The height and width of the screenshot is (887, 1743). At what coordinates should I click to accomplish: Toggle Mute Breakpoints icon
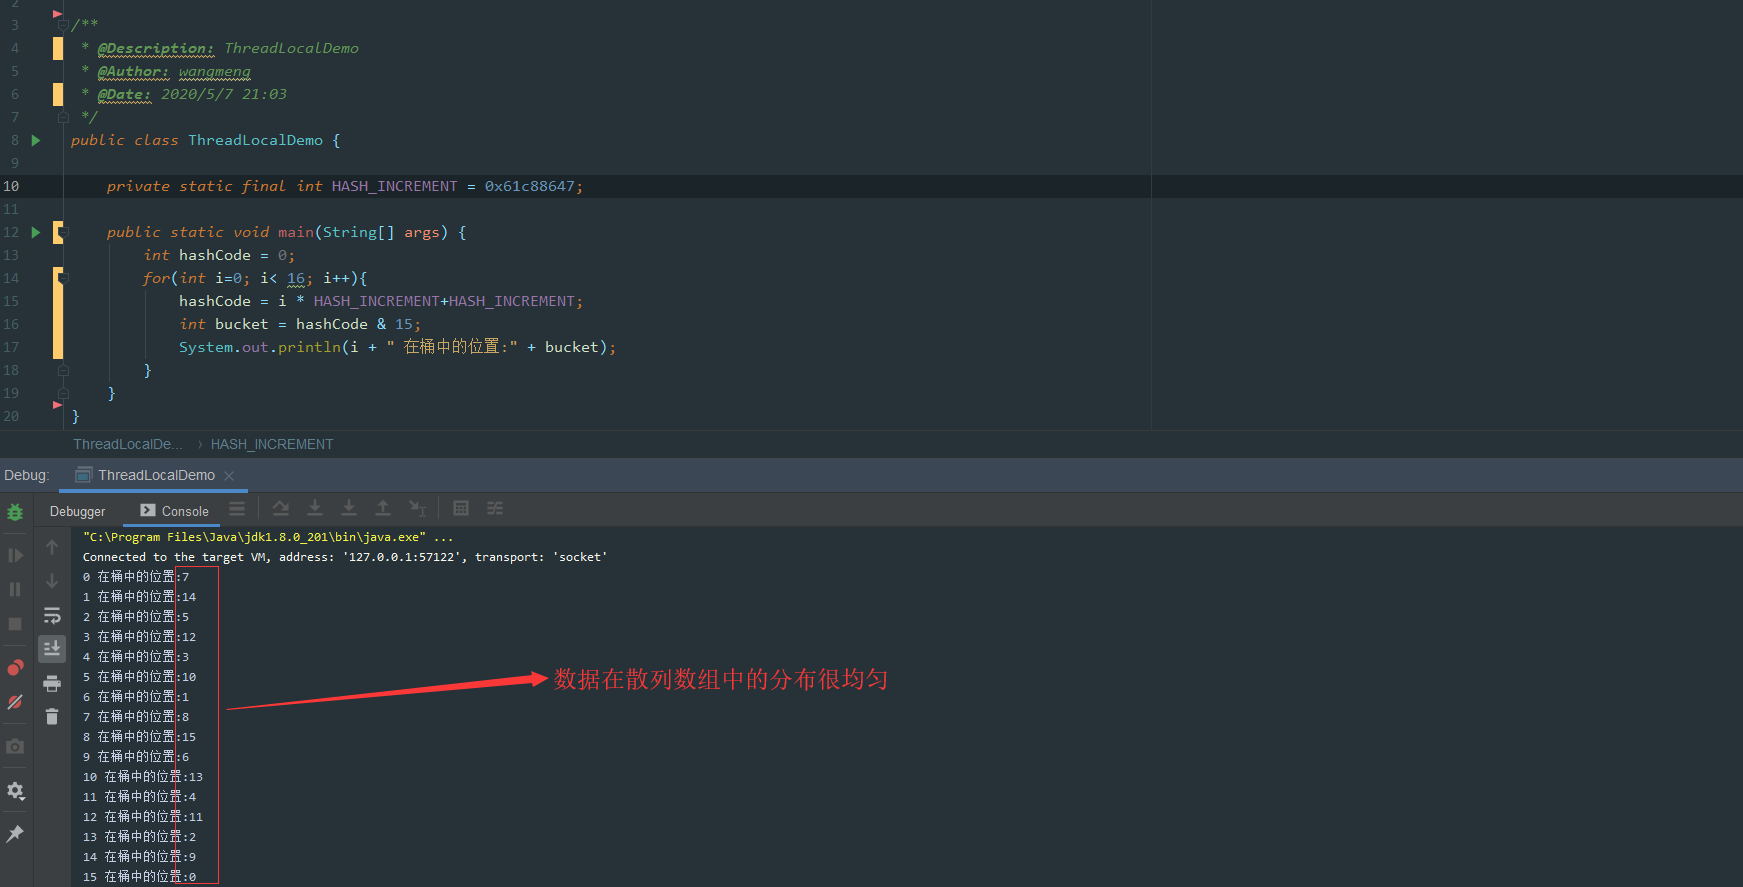pyautogui.click(x=15, y=702)
